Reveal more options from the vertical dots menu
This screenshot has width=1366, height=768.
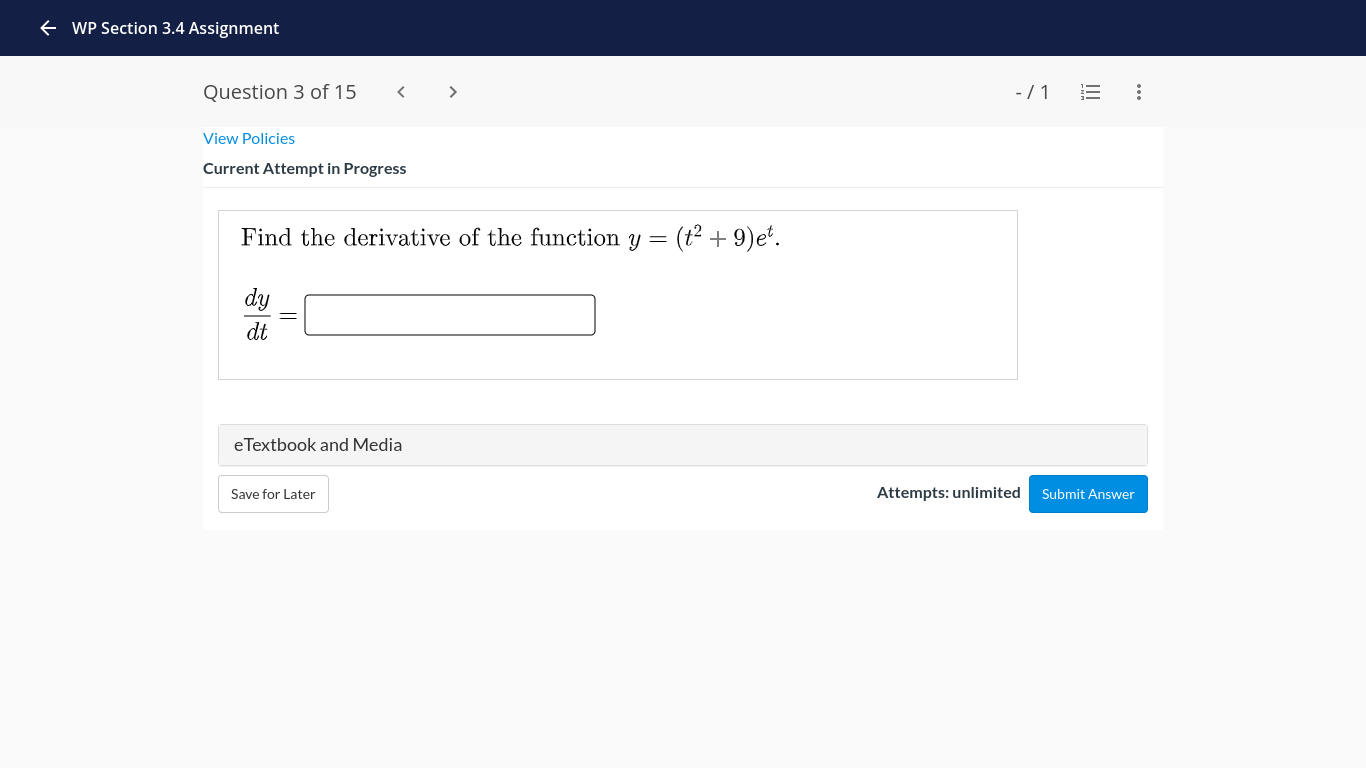click(x=1138, y=92)
